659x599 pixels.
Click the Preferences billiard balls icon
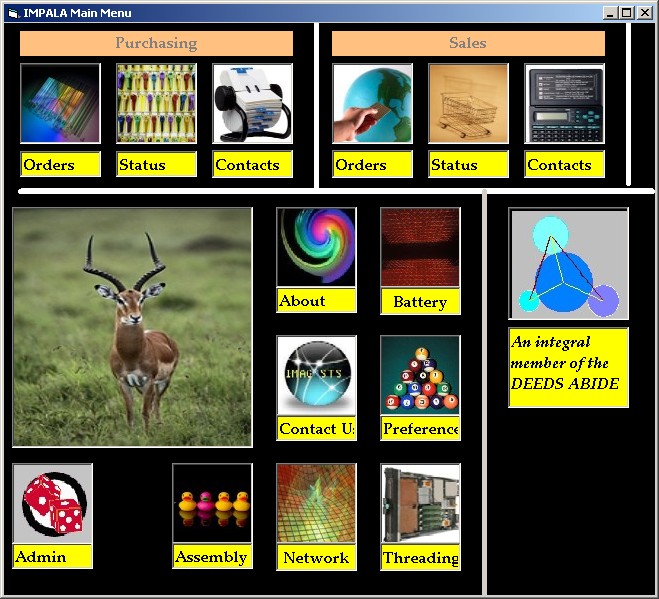pos(420,375)
